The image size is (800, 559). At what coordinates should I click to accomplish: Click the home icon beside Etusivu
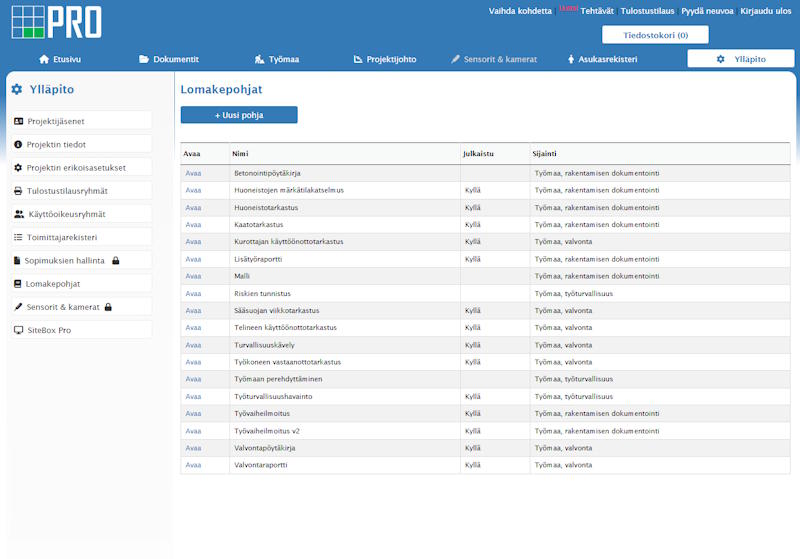coord(44,59)
